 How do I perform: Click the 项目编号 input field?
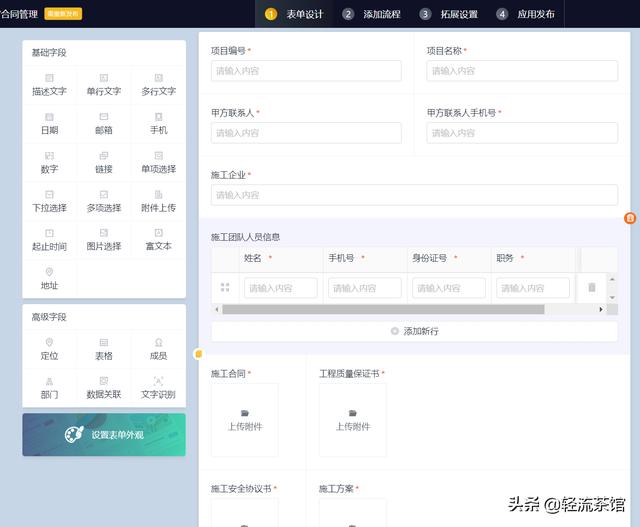tap(306, 71)
